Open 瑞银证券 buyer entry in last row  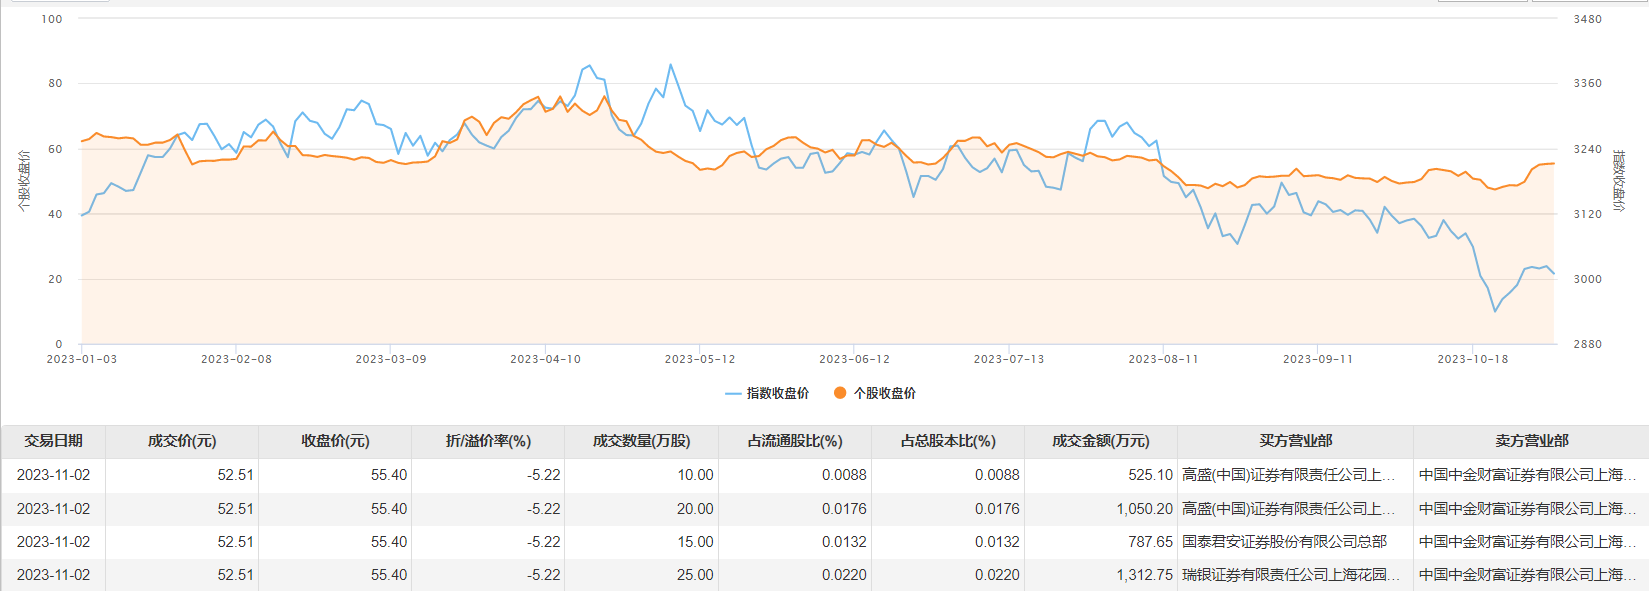pyautogui.click(x=1288, y=575)
